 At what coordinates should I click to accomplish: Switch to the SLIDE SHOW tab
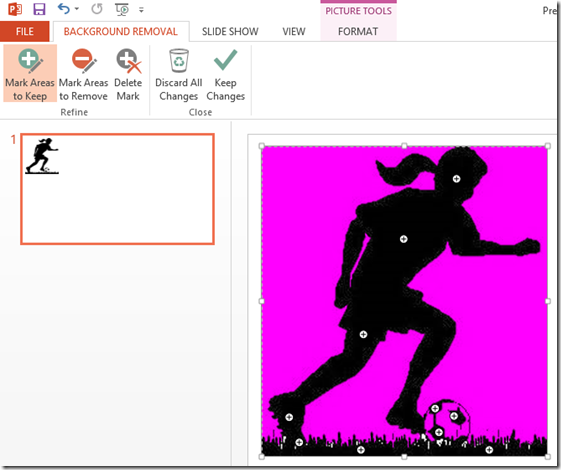coord(230,31)
